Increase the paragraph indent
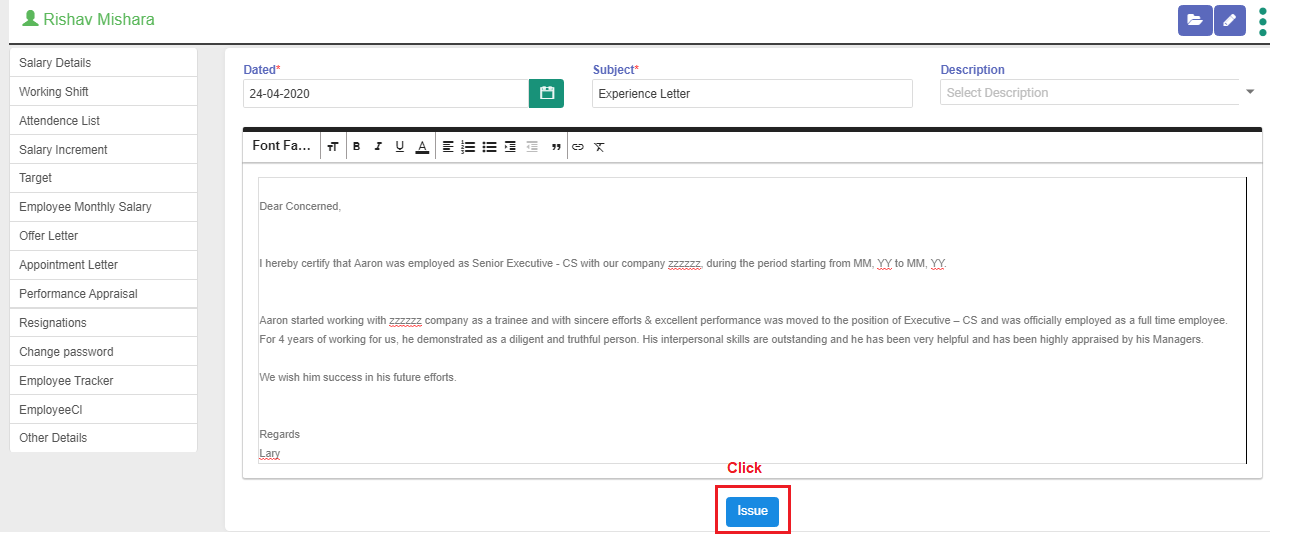This screenshot has width=1301, height=536. click(x=510, y=146)
